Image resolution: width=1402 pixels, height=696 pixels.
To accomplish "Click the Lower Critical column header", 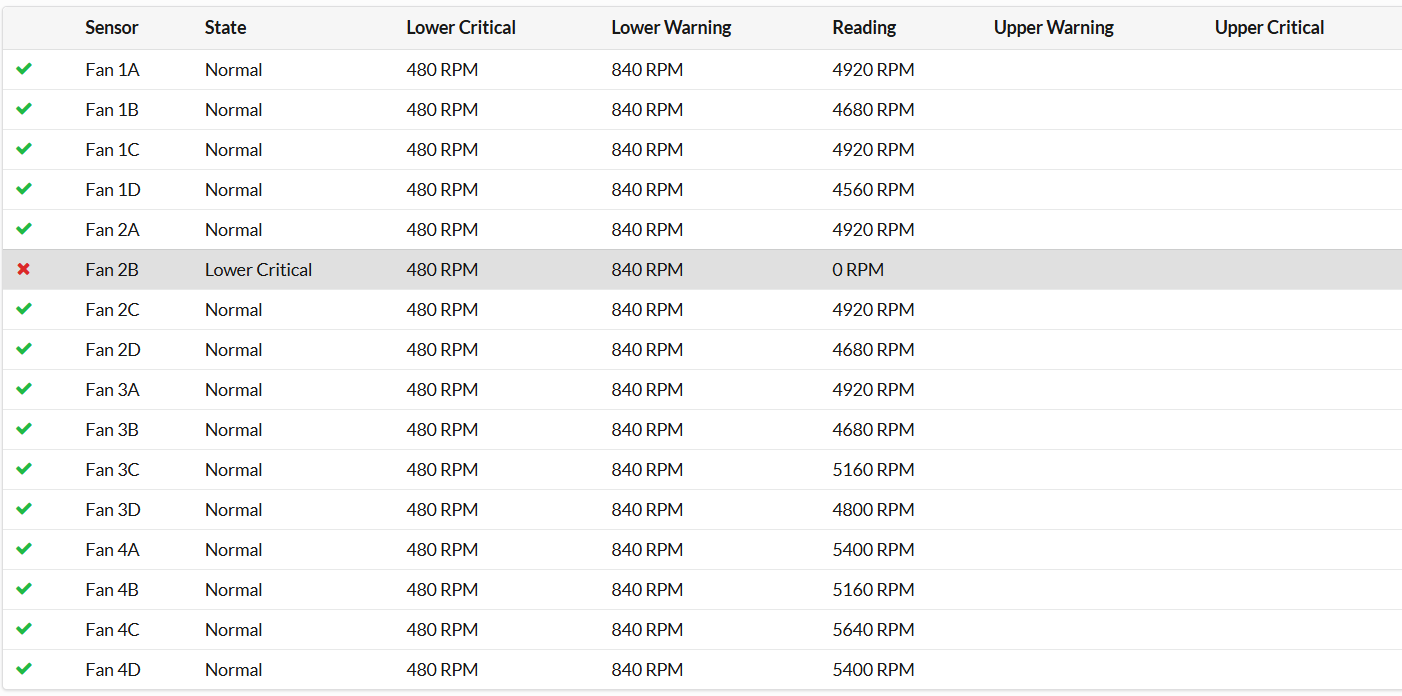I will [461, 28].
